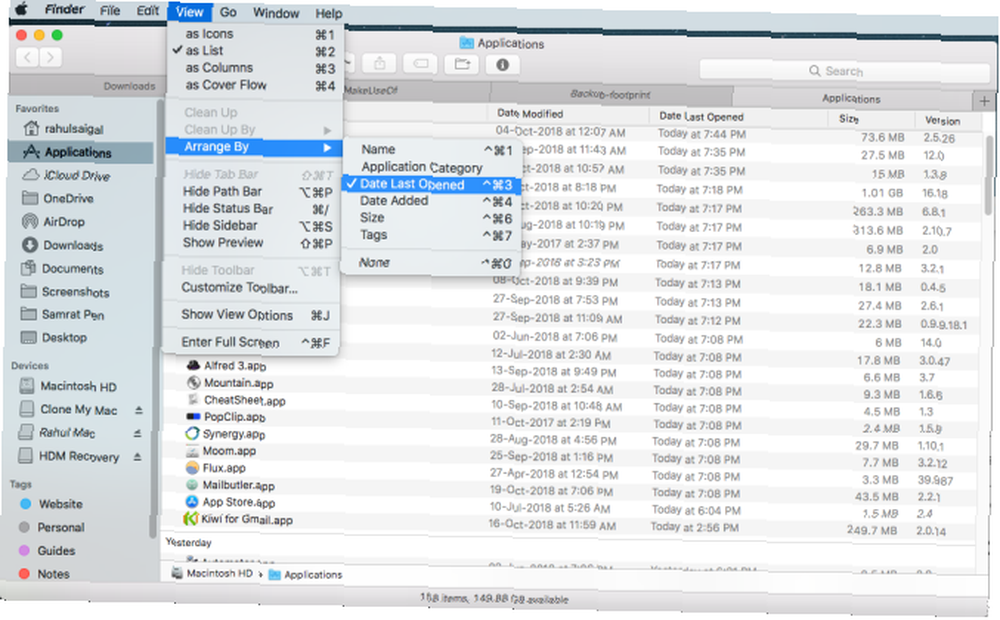Arrange by None option
Viewport: 1000px width, 620px height.
click(x=429, y=262)
